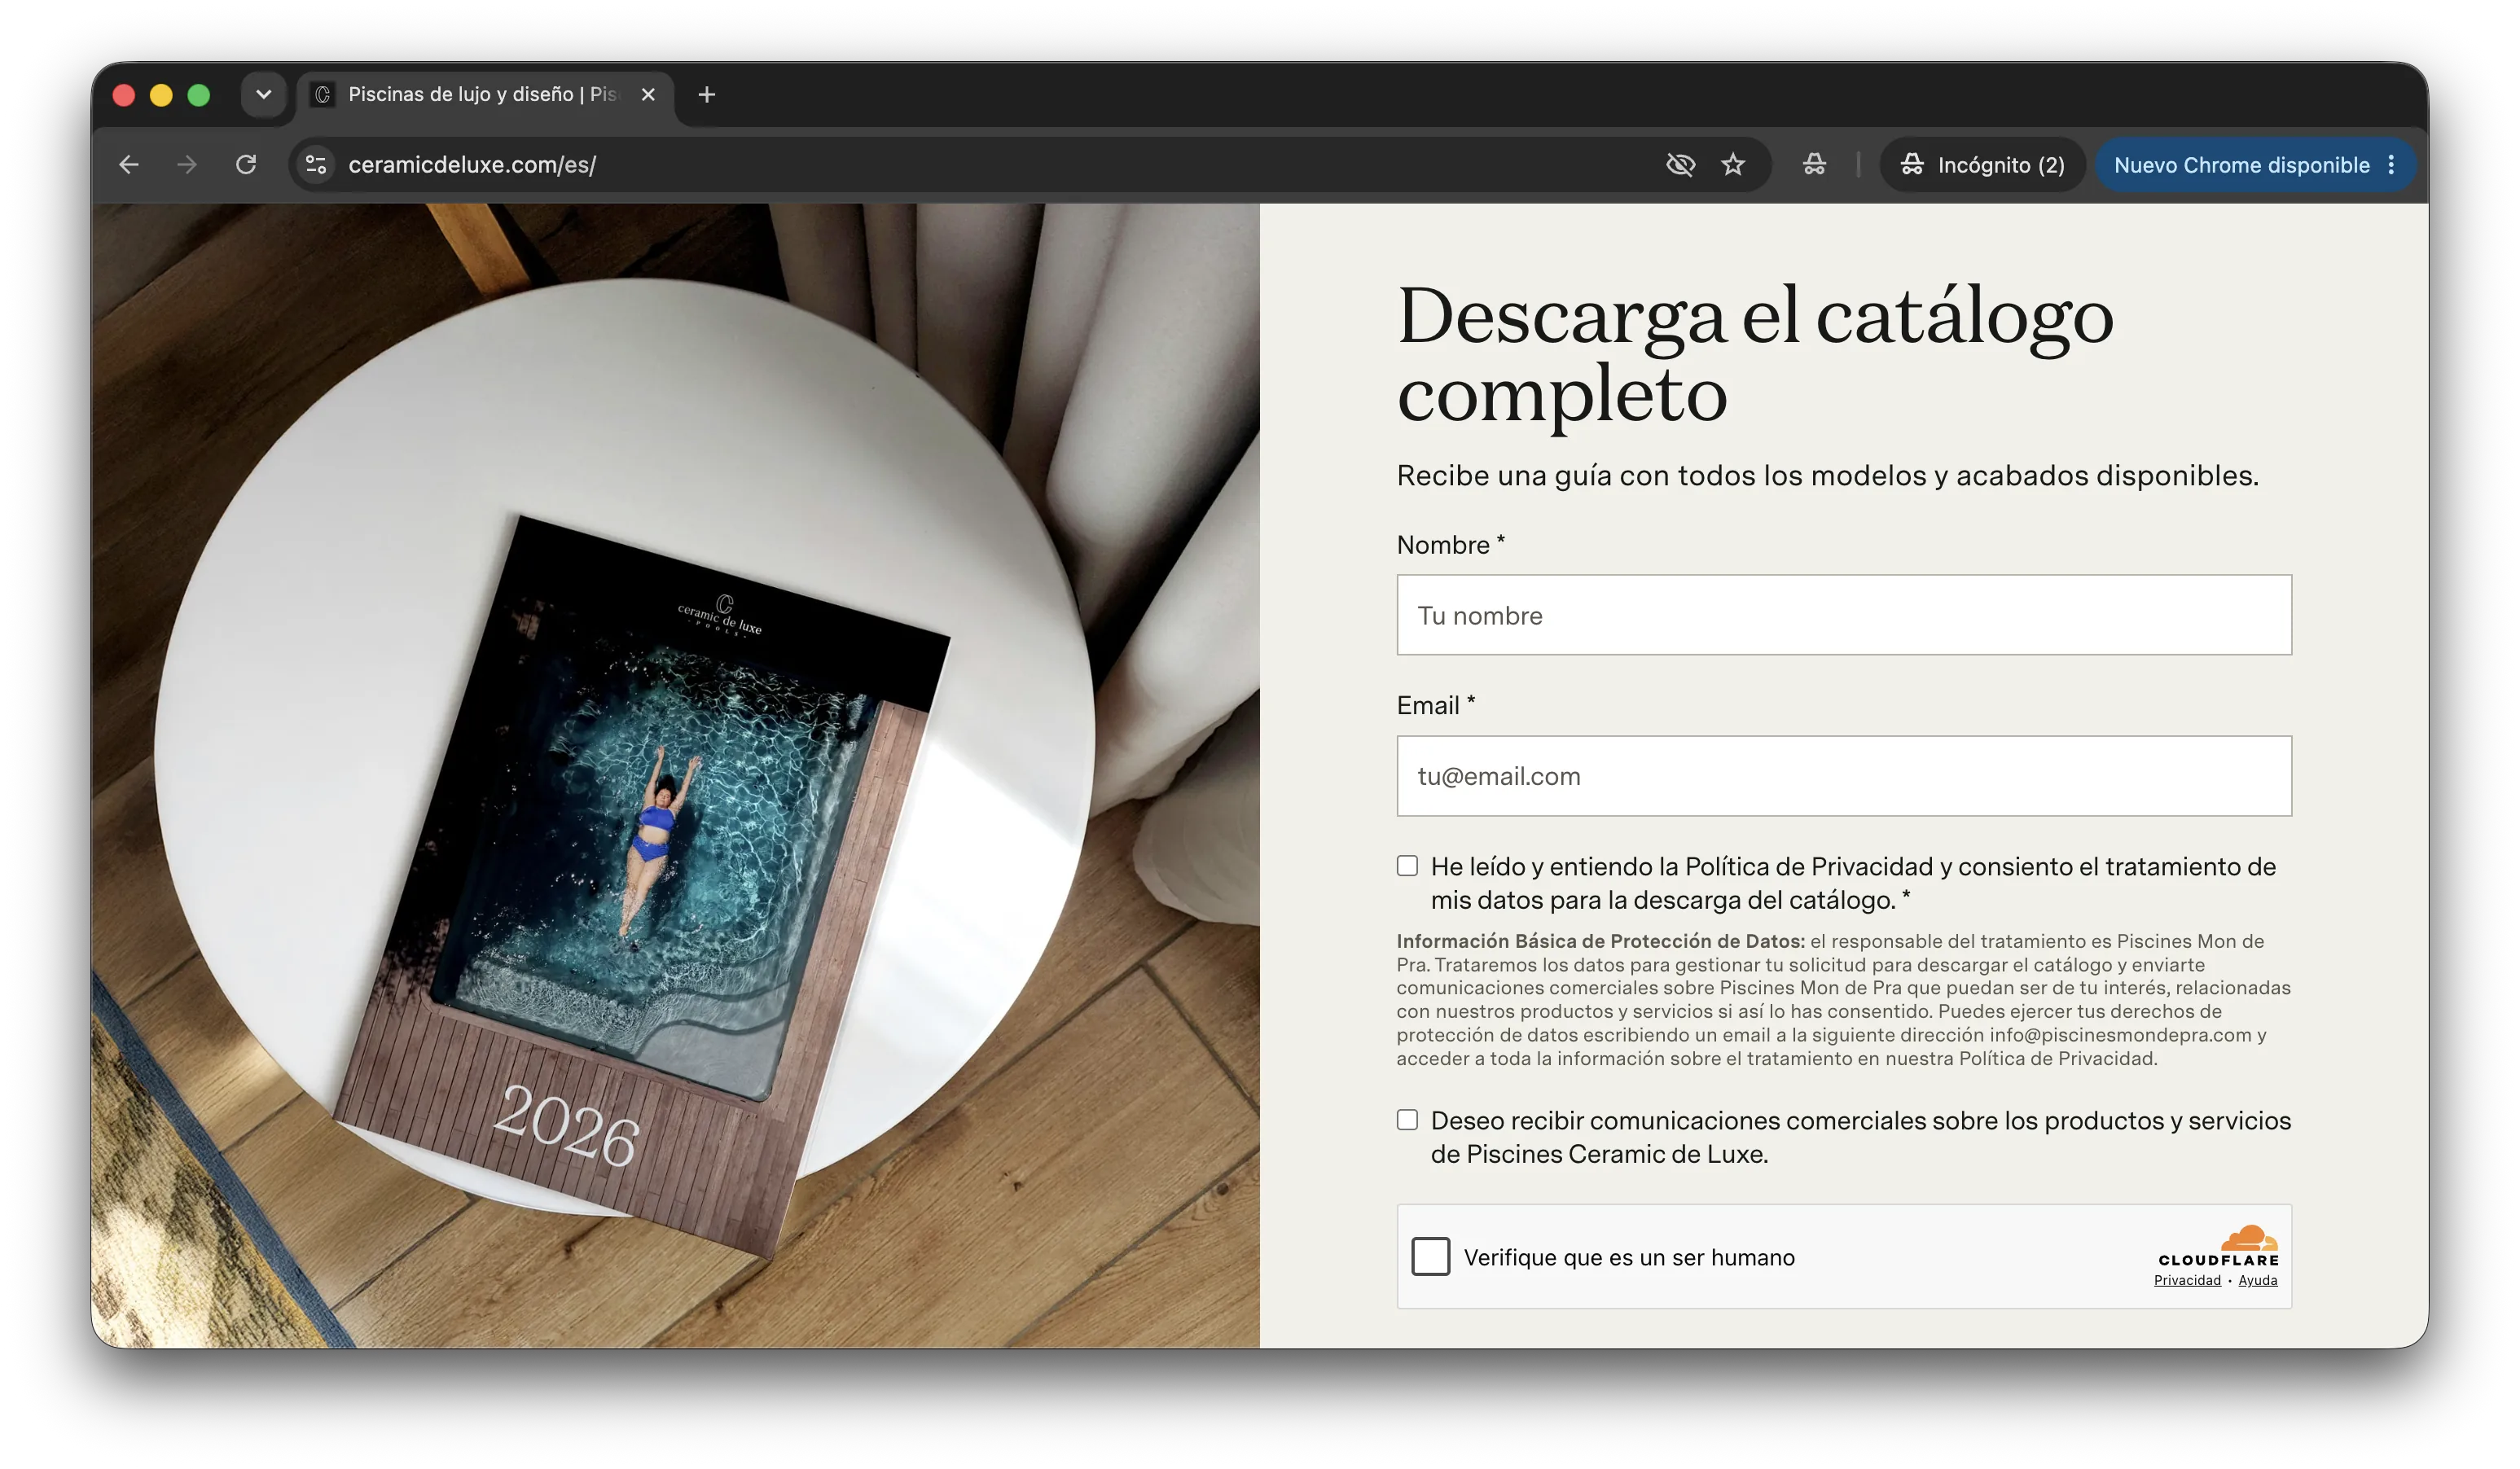Go back to previous page
The image size is (2520, 1469).
pos(129,165)
